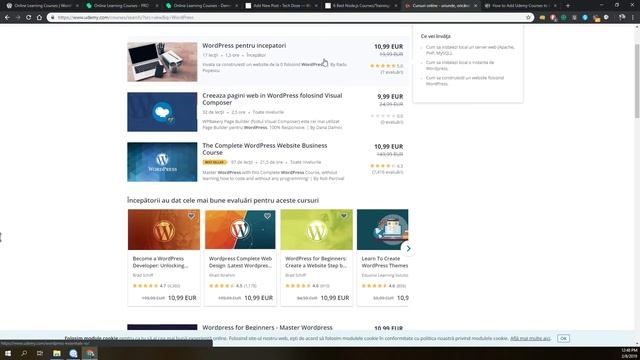The width and height of the screenshot is (640, 360).
Task: Click the blue shield extension icon
Action: coord(585,18)
